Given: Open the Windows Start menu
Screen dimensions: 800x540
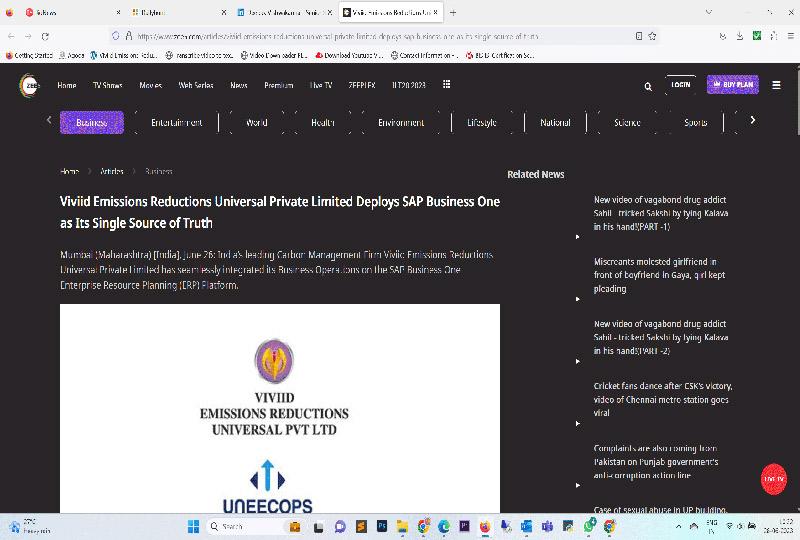Looking at the screenshot, I should click(193, 526).
